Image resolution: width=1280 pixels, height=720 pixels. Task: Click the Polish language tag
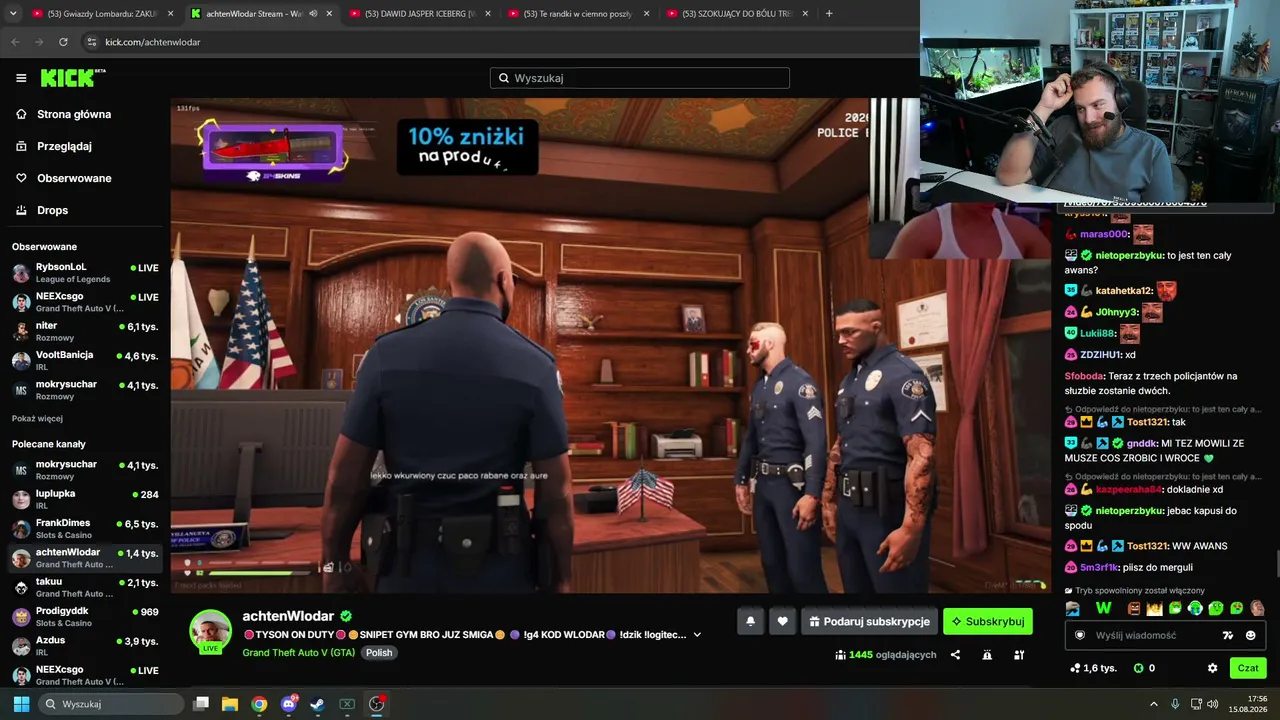pyautogui.click(x=379, y=652)
